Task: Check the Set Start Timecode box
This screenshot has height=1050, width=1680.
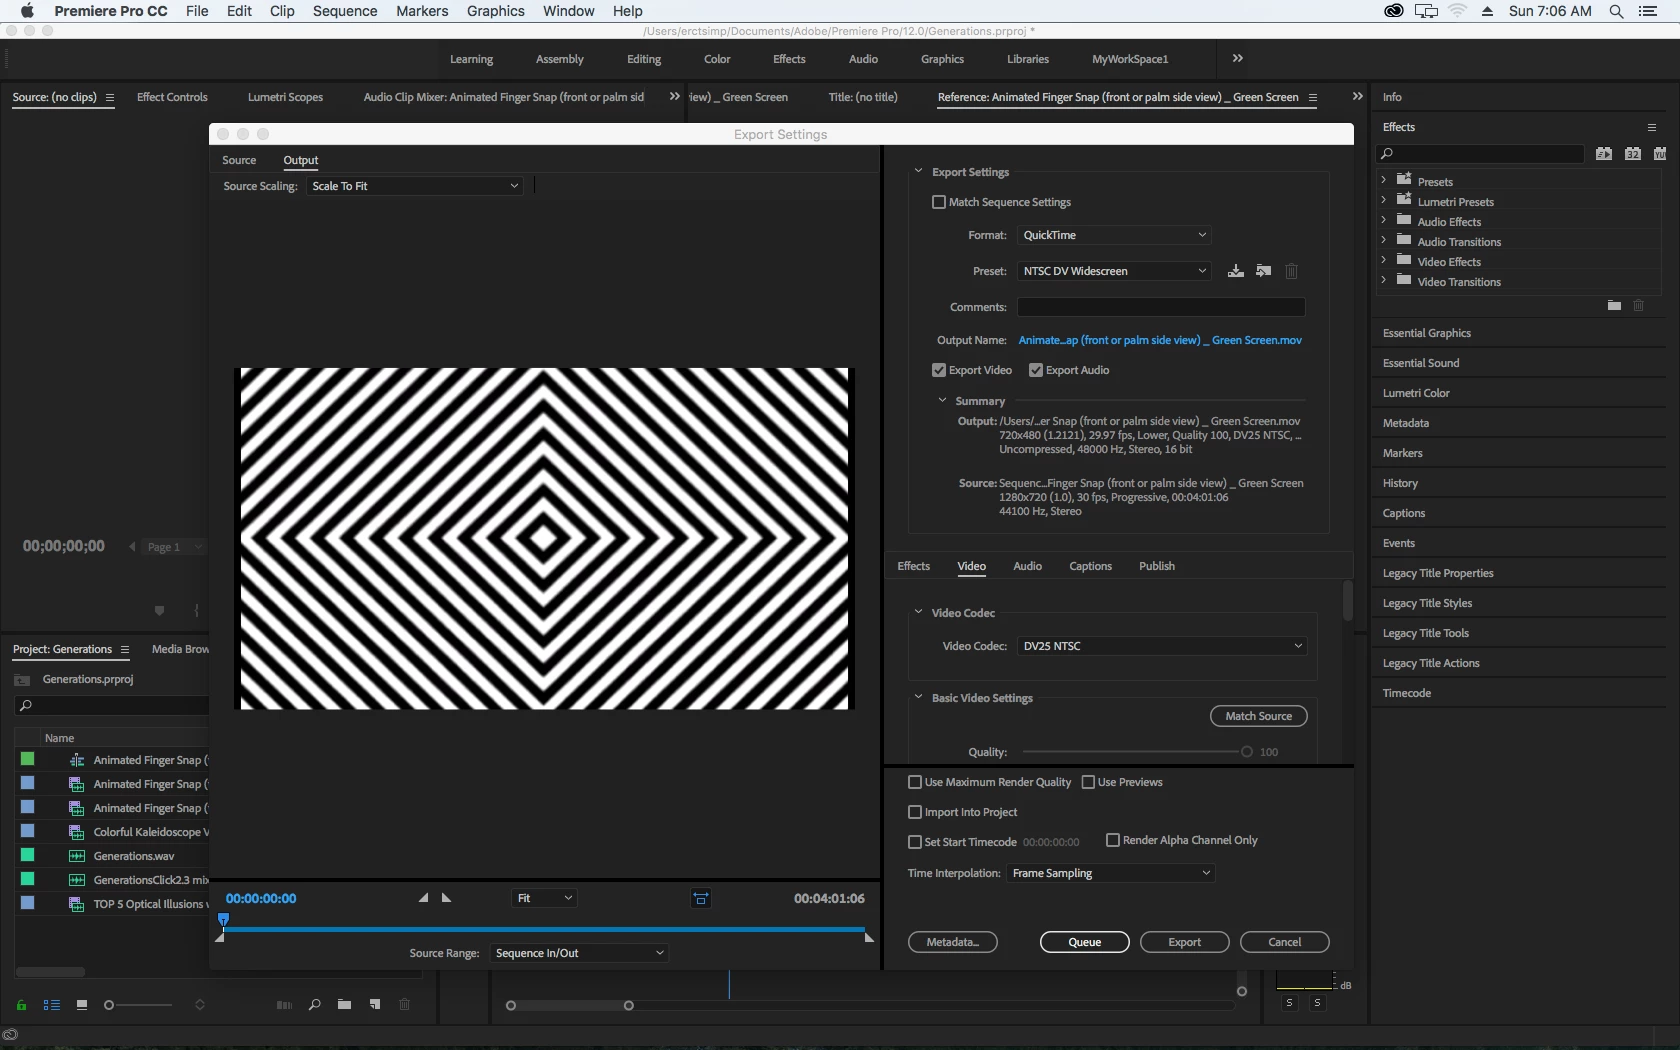Action: coord(914,842)
